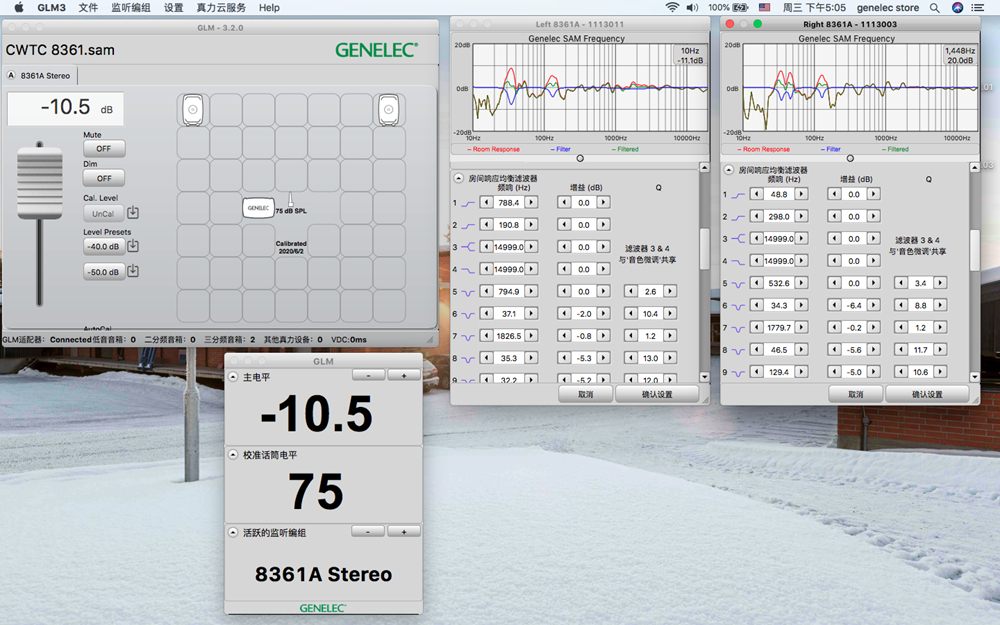Select the top-left monitor speaker icon in the grid
The image size is (1000, 625).
[x=193, y=109]
